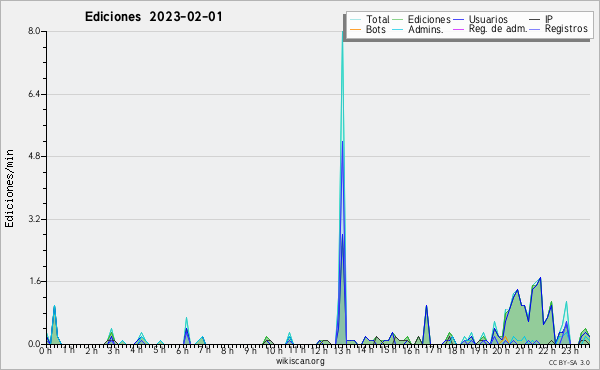This screenshot has width=600, height=370.
Task: Click the Bots legend orange line swatch
Action: (x=355, y=29)
